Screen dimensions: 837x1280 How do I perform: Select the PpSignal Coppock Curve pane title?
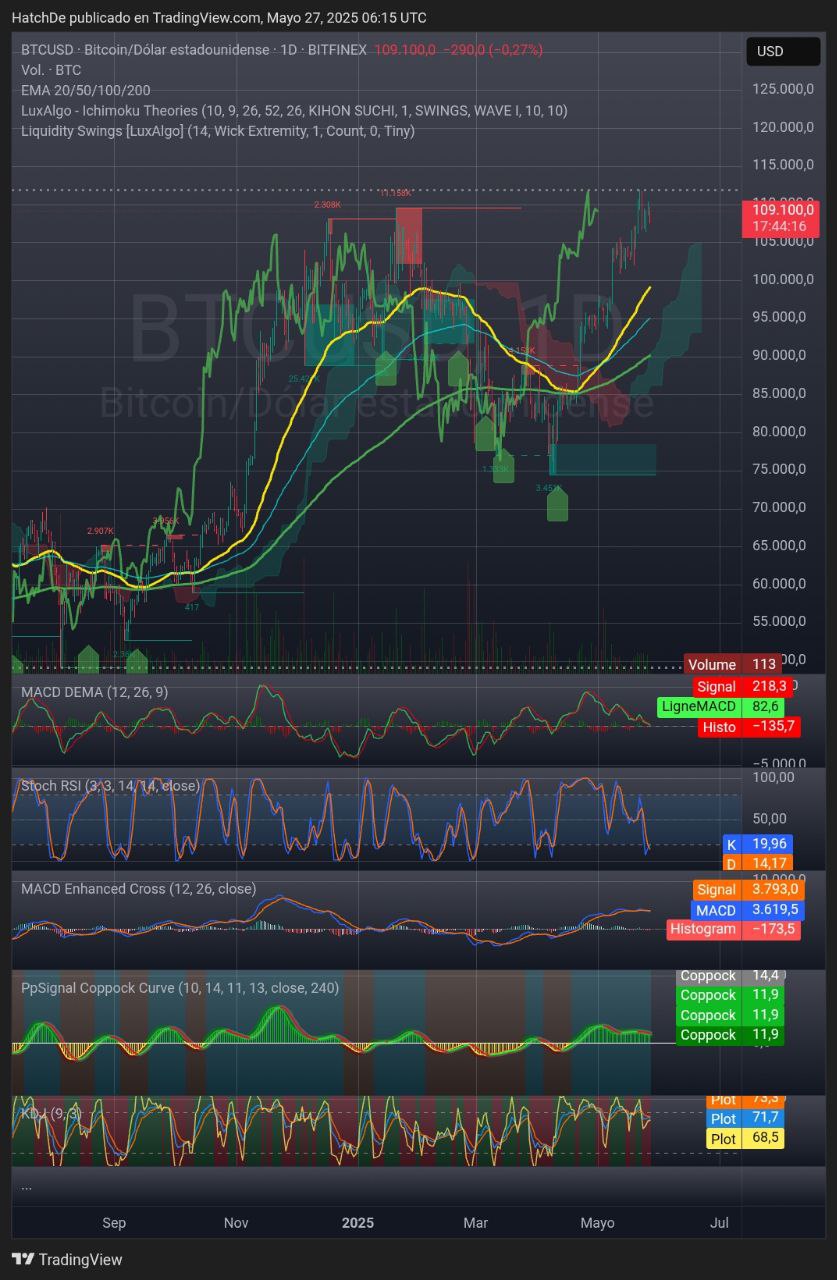coord(180,988)
